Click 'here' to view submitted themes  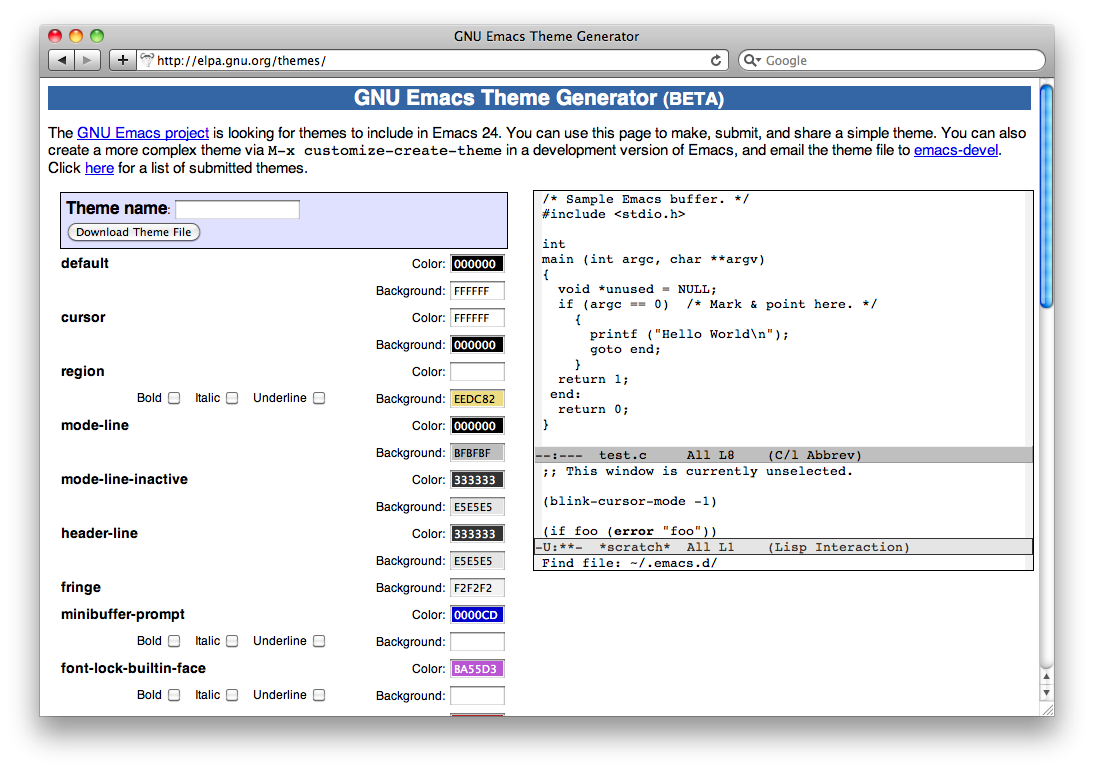tap(99, 168)
